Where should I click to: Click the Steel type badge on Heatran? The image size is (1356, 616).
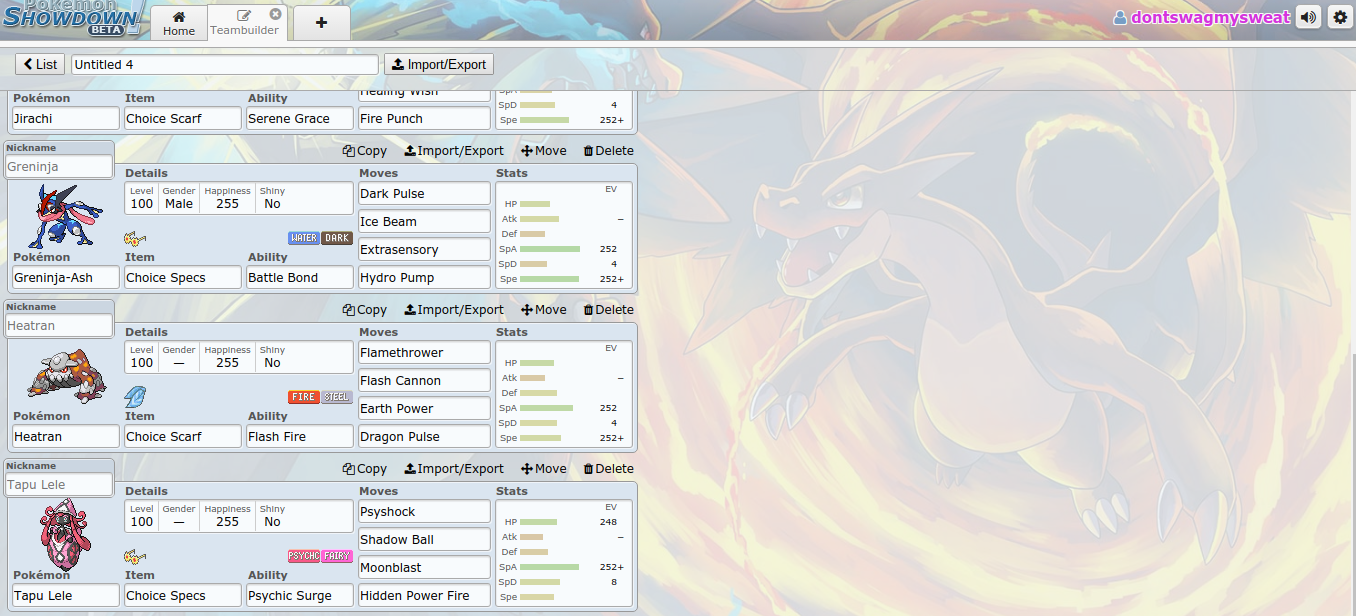tap(337, 397)
